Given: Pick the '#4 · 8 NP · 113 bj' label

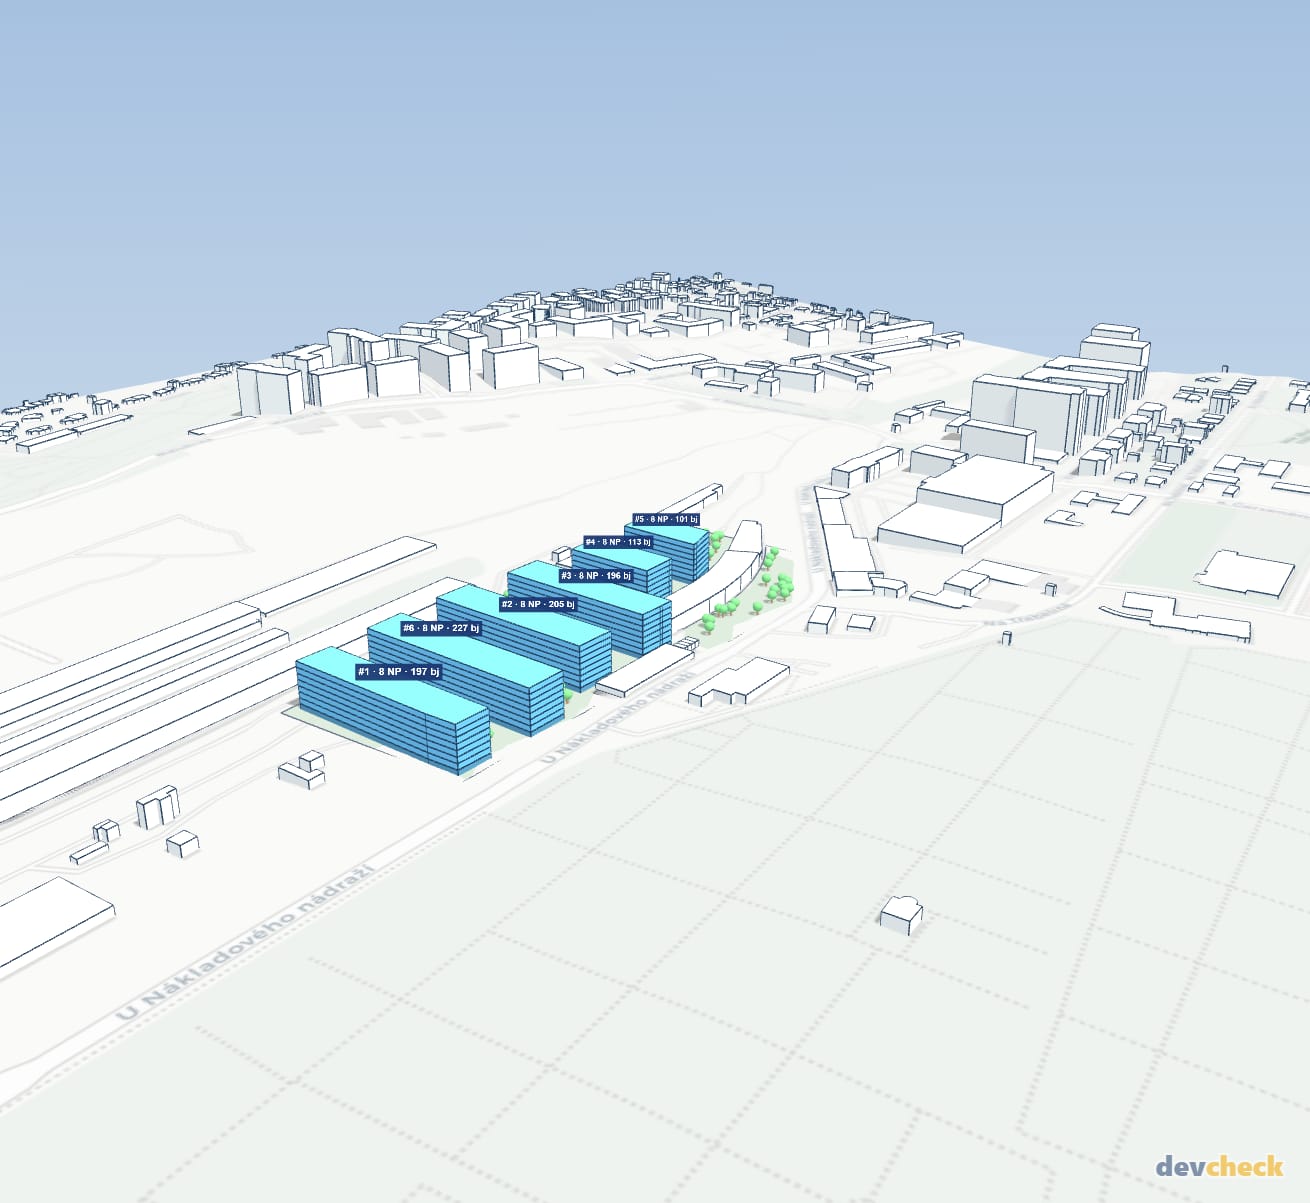Looking at the screenshot, I should click(618, 542).
